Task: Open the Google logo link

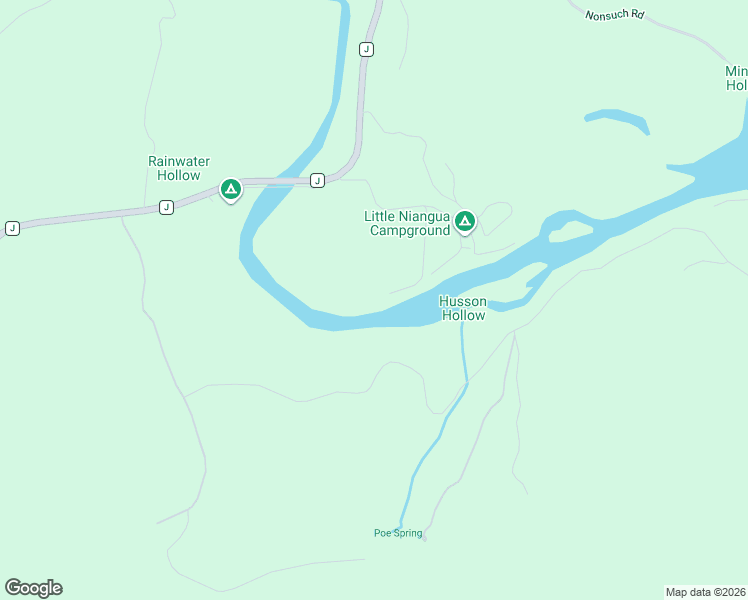Action: pyautogui.click(x=33, y=588)
